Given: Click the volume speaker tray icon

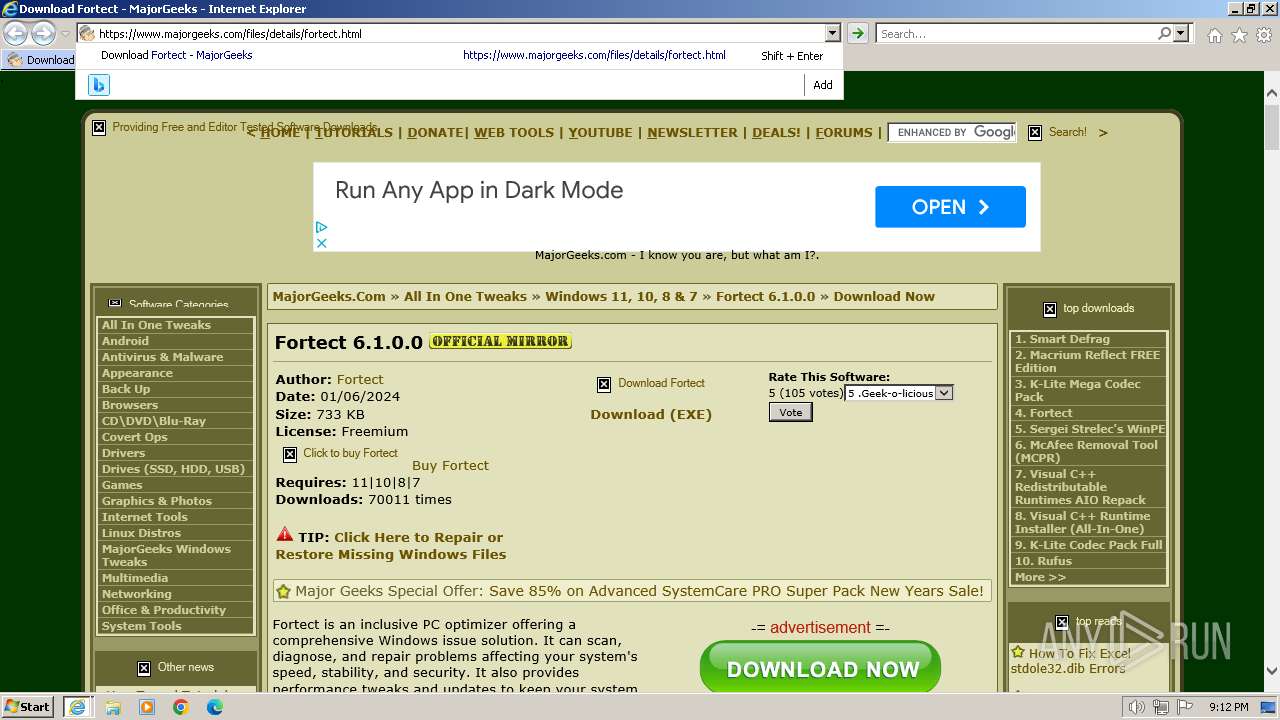Looking at the screenshot, I should (1138, 707).
